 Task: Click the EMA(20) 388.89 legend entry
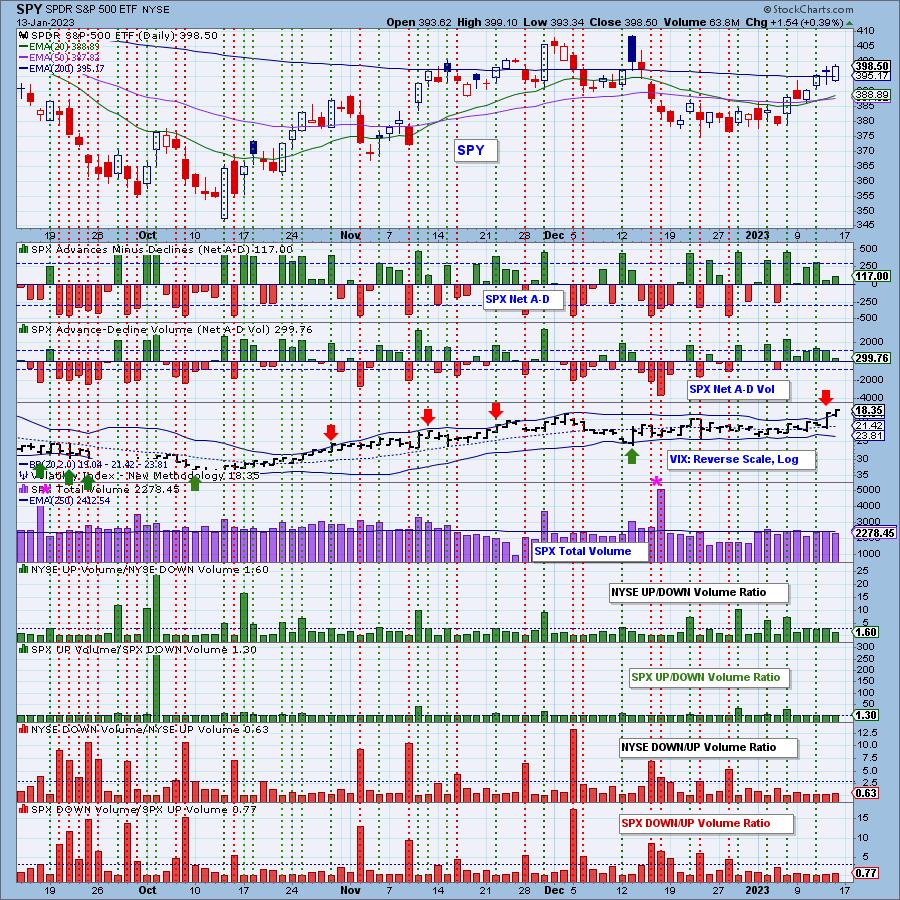[59, 46]
